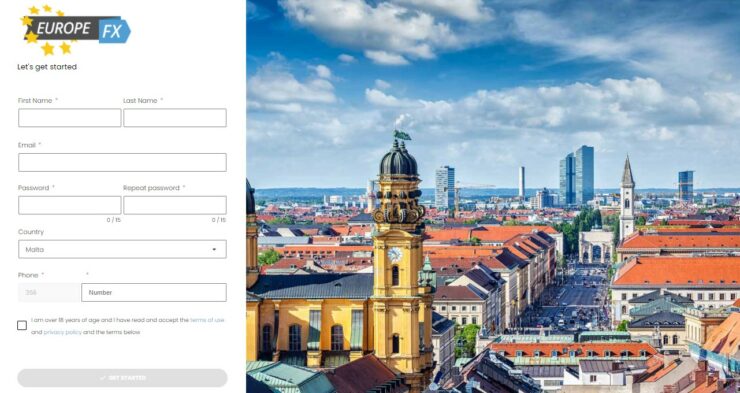Focus the Last Name input field
The height and width of the screenshot is (393, 740).
pos(175,118)
